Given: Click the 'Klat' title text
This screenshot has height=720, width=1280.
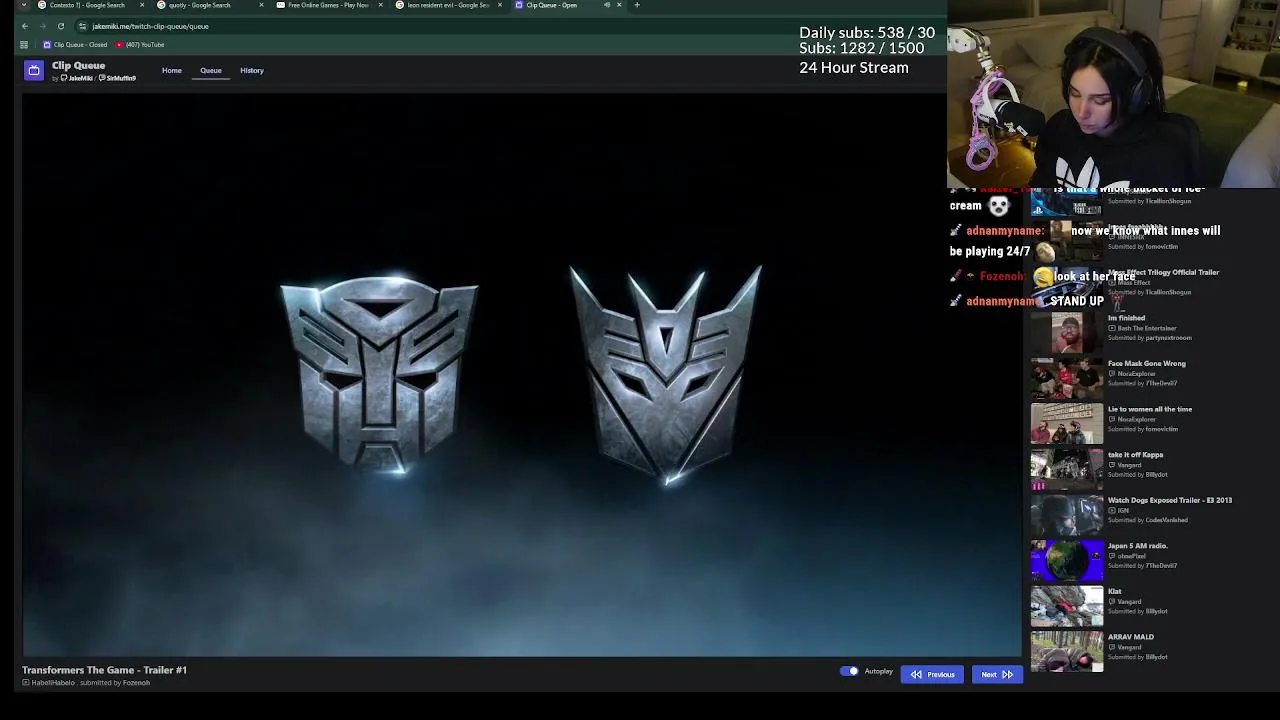Looking at the screenshot, I should (x=1115, y=591).
